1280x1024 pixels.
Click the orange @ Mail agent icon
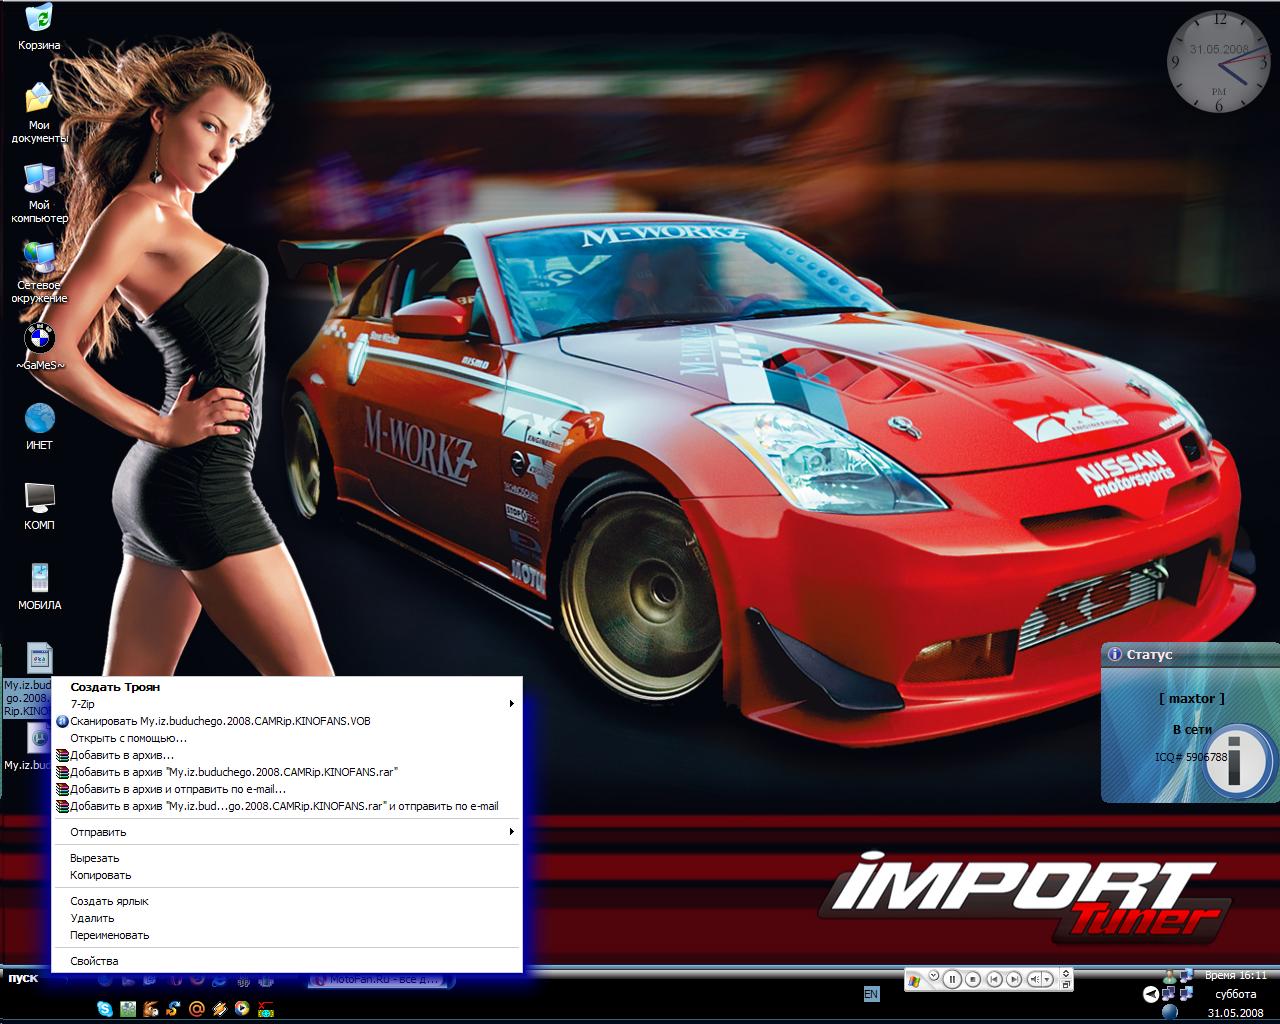tap(197, 1009)
